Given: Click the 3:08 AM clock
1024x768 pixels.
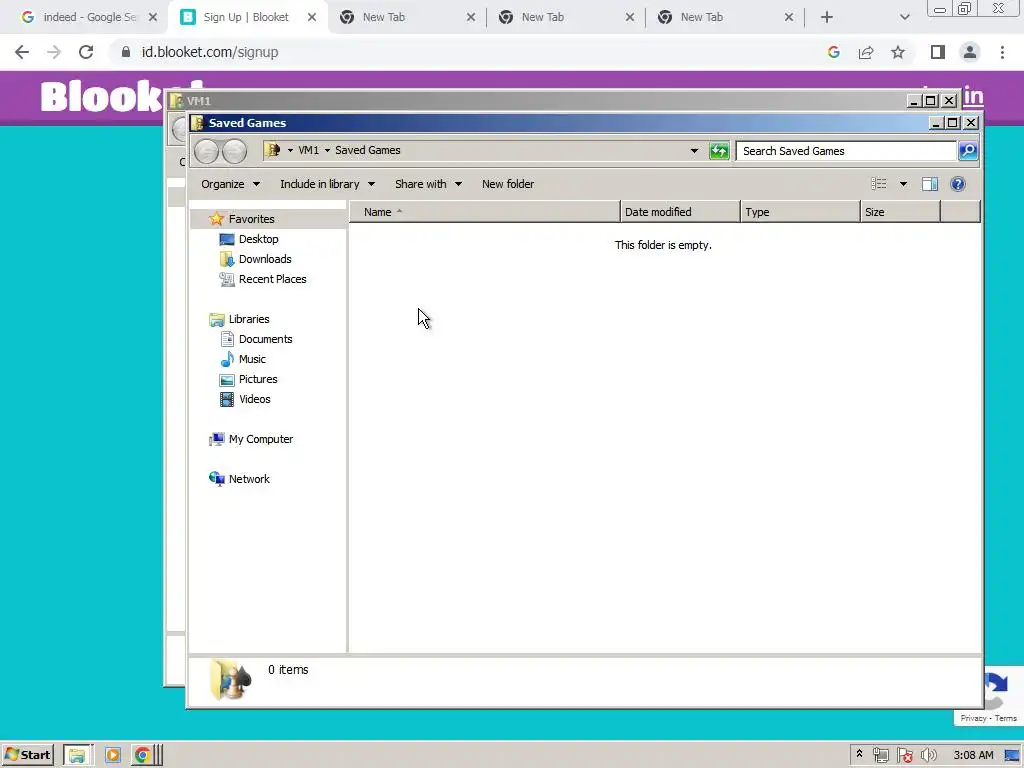Looking at the screenshot, I should [x=973, y=755].
